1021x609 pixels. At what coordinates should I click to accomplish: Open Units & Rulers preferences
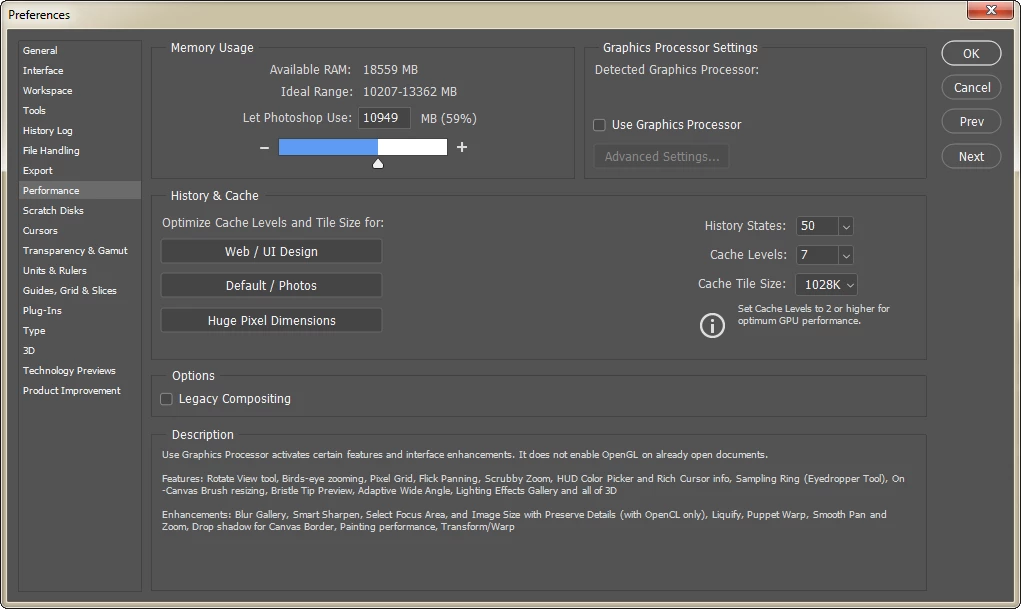click(79, 270)
